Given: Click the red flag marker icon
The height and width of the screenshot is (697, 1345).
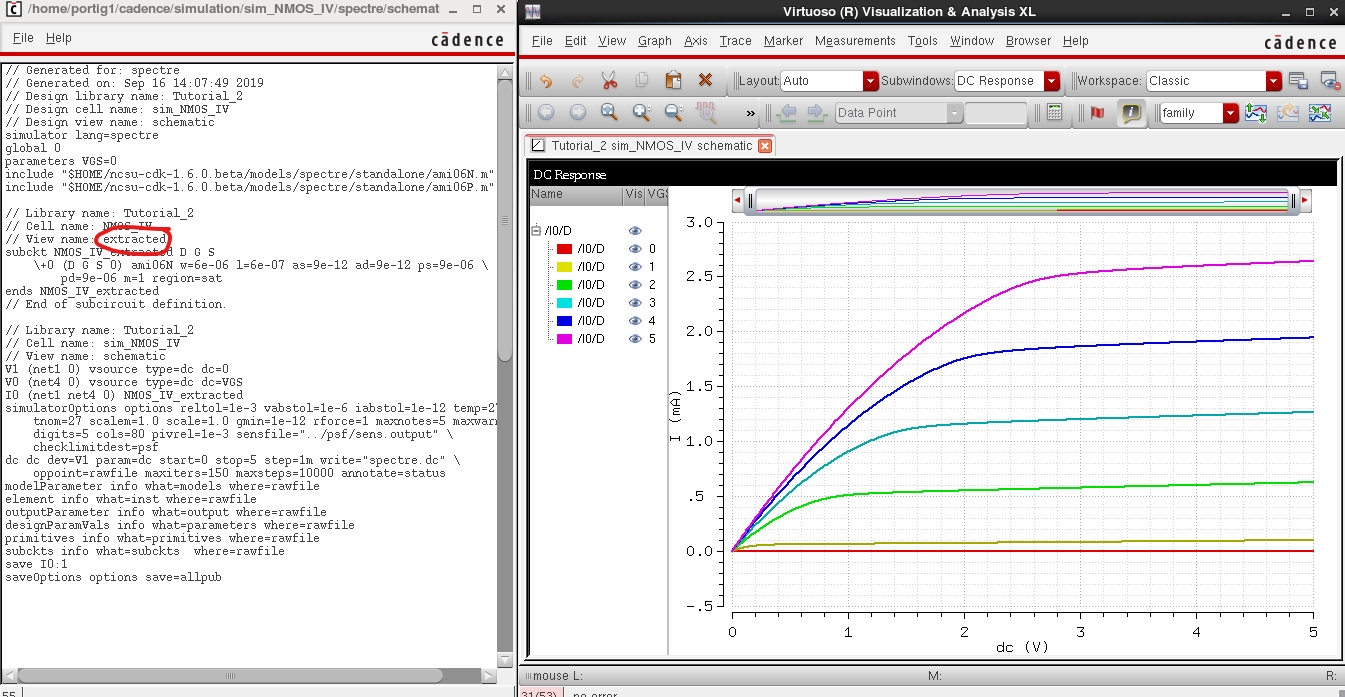Looking at the screenshot, I should coord(1097,113).
